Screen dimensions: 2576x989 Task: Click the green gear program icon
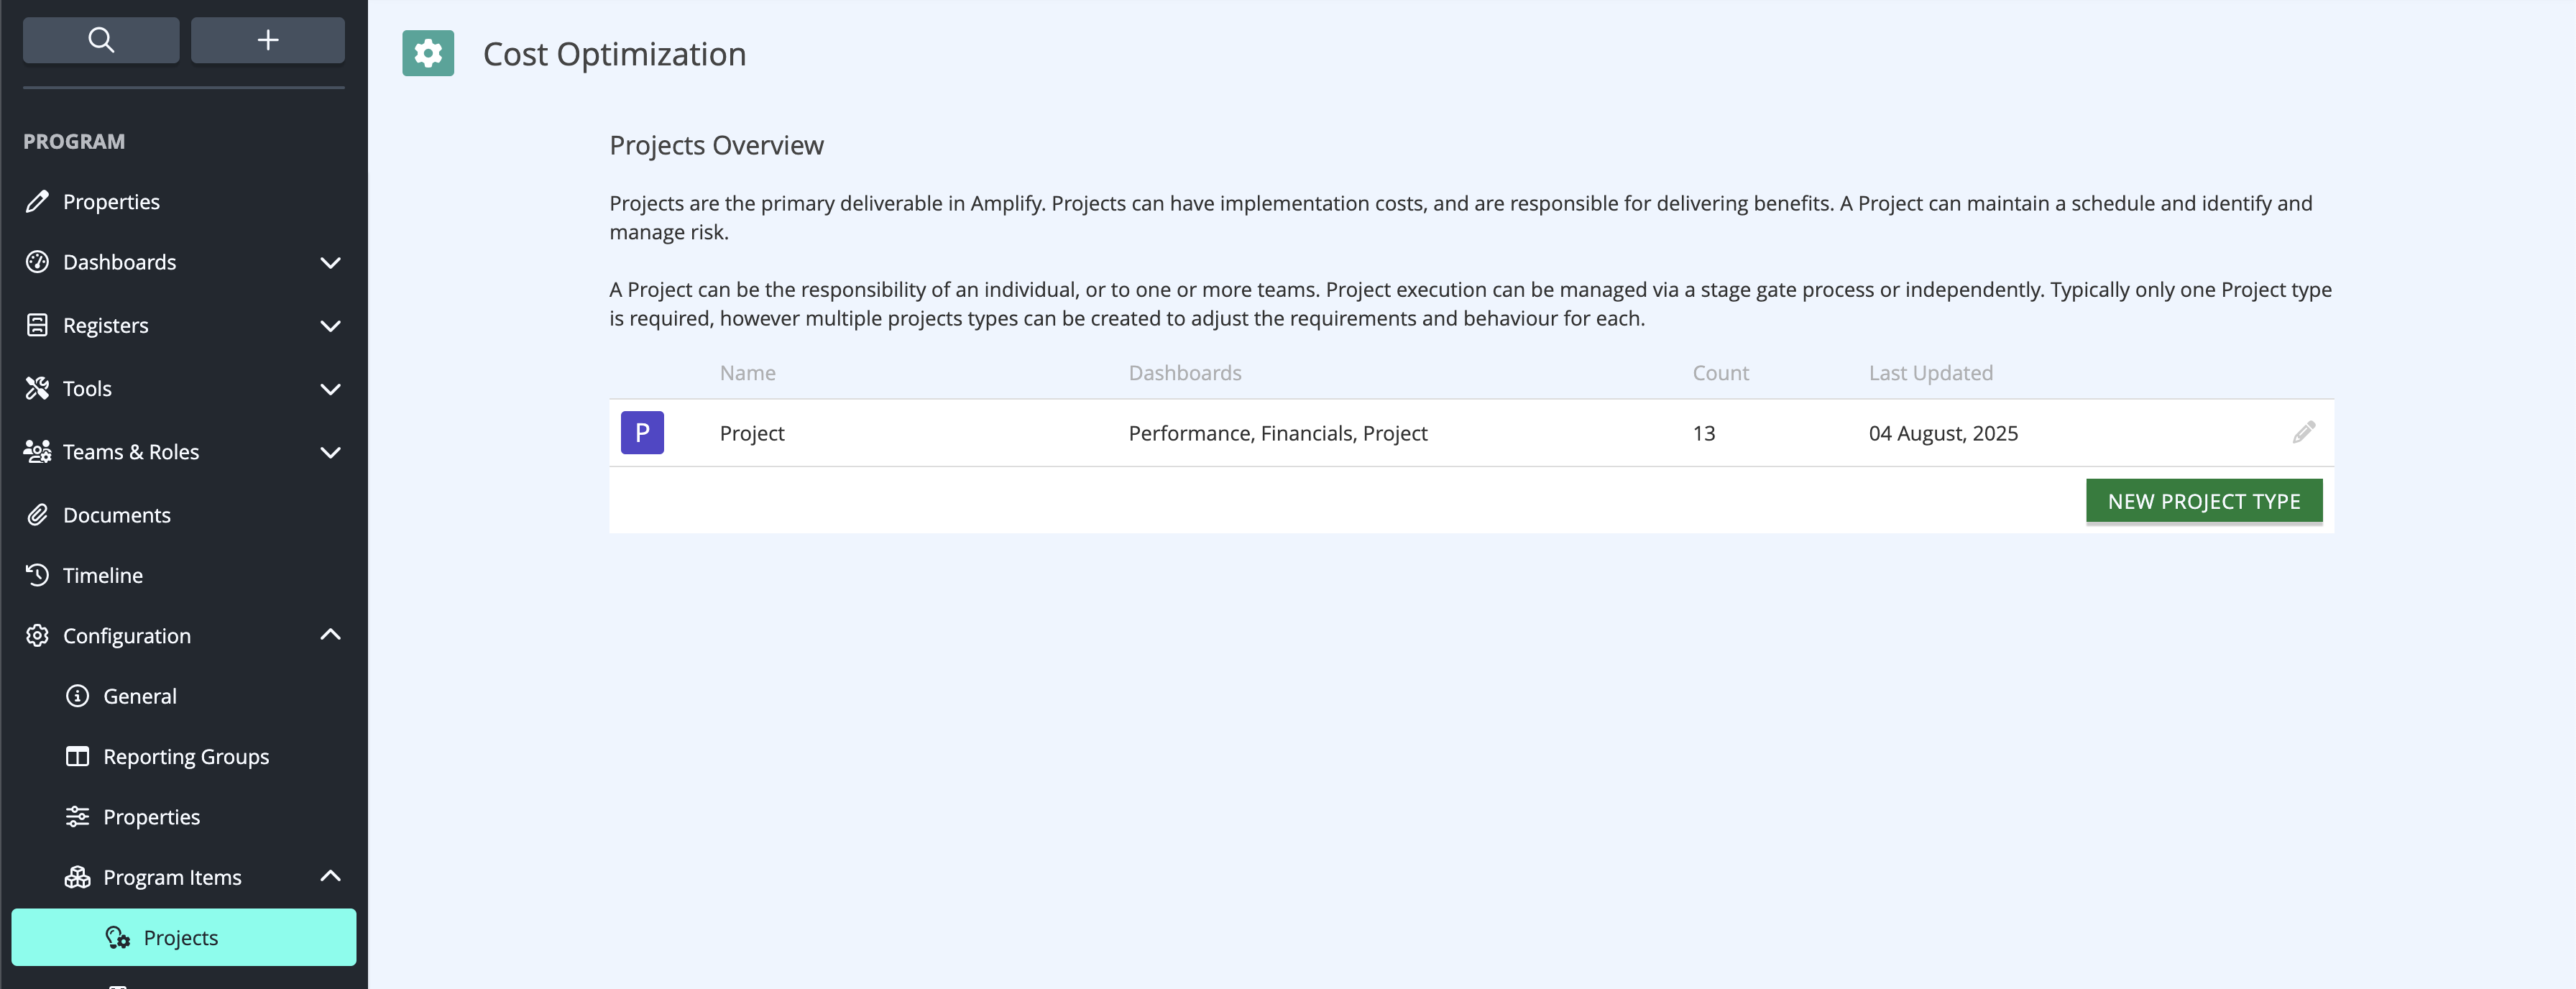[x=428, y=53]
